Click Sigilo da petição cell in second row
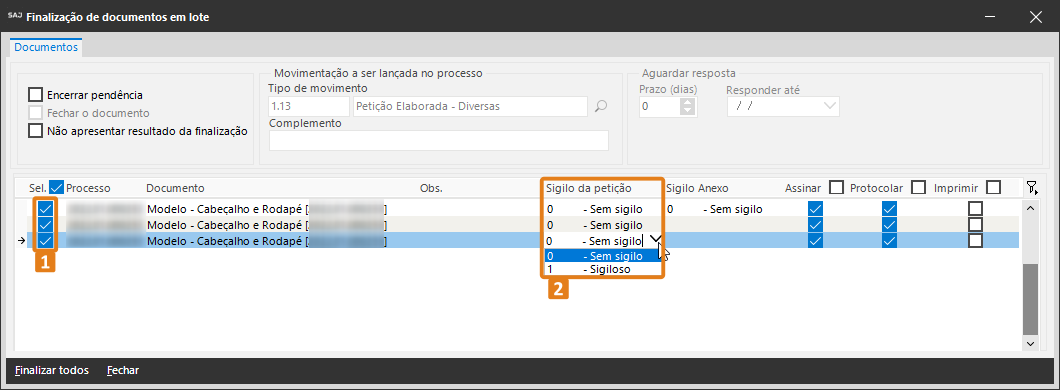 603,225
